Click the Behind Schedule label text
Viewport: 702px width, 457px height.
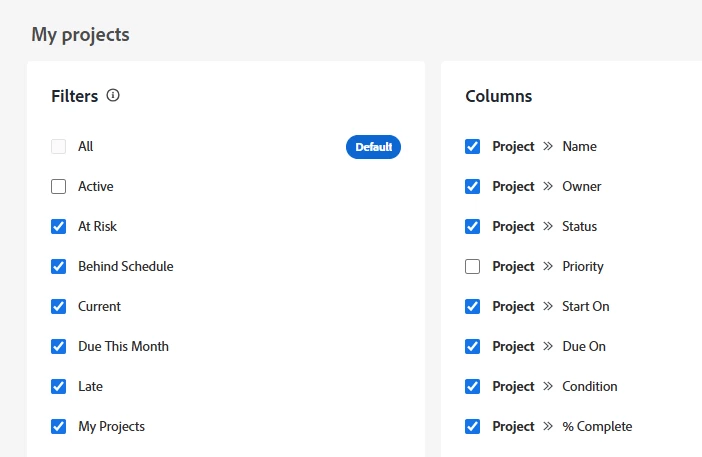point(126,266)
